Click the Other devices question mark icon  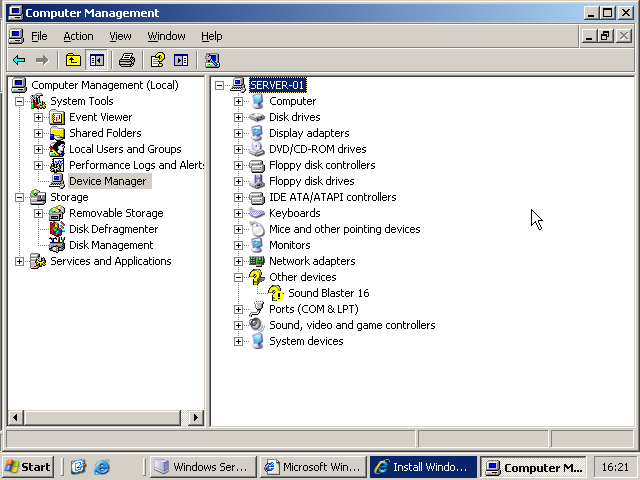[x=257, y=277]
